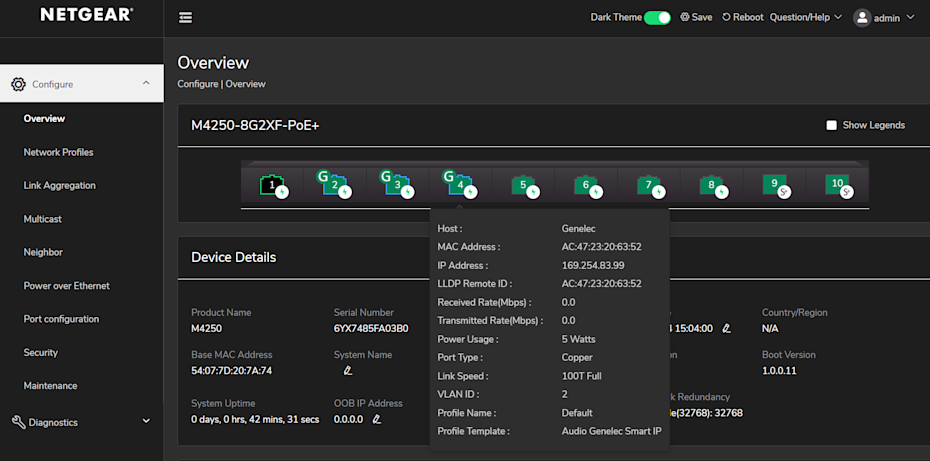The image size is (930, 461).
Task: Edit the System Name with the pencil icon
Action: tap(348, 371)
